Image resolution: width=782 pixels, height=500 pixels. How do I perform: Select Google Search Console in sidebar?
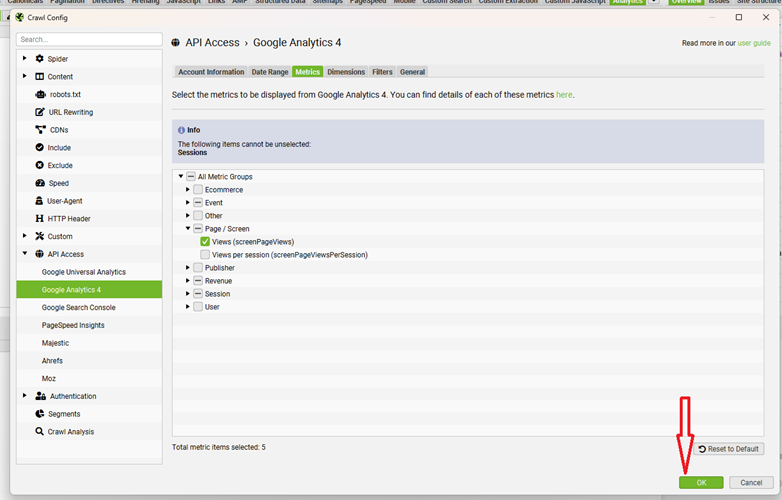(x=89, y=308)
